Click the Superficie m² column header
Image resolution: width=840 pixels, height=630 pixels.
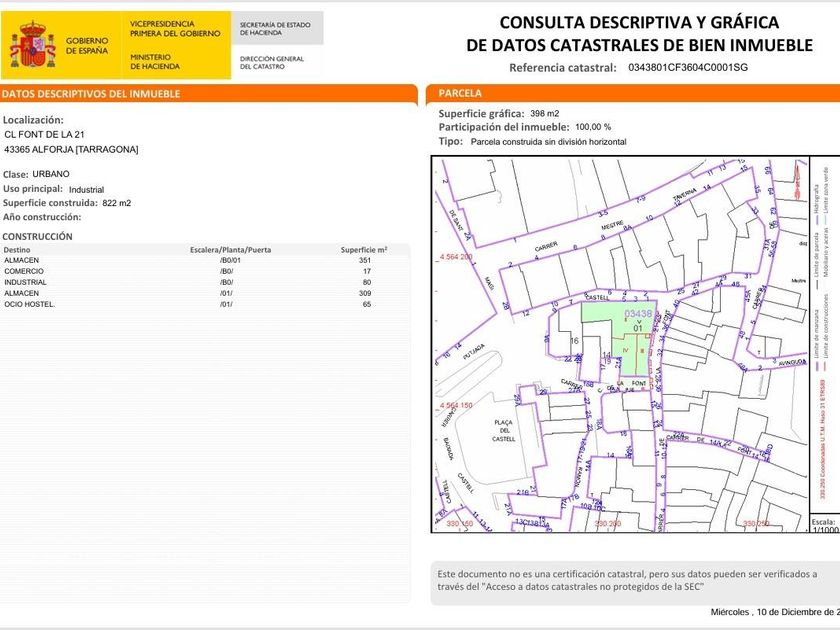pyautogui.click(x=363, y=250)
